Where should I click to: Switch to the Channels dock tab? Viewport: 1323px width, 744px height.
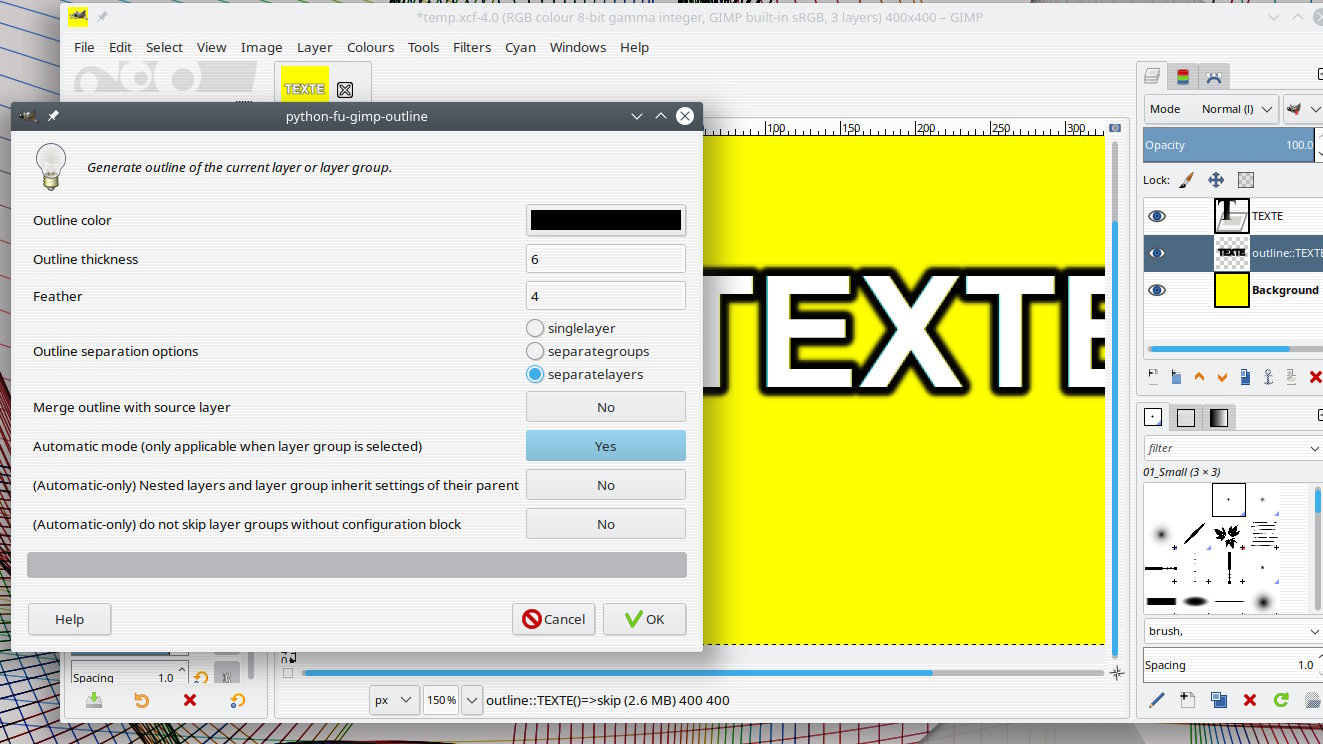point(1183,76)
